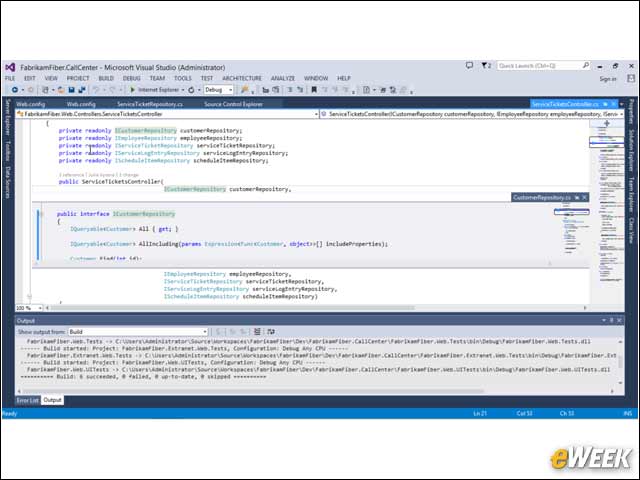This screenshot has width=640, height=480.
Task: Click the Sign in link
Action: point(608,79)
